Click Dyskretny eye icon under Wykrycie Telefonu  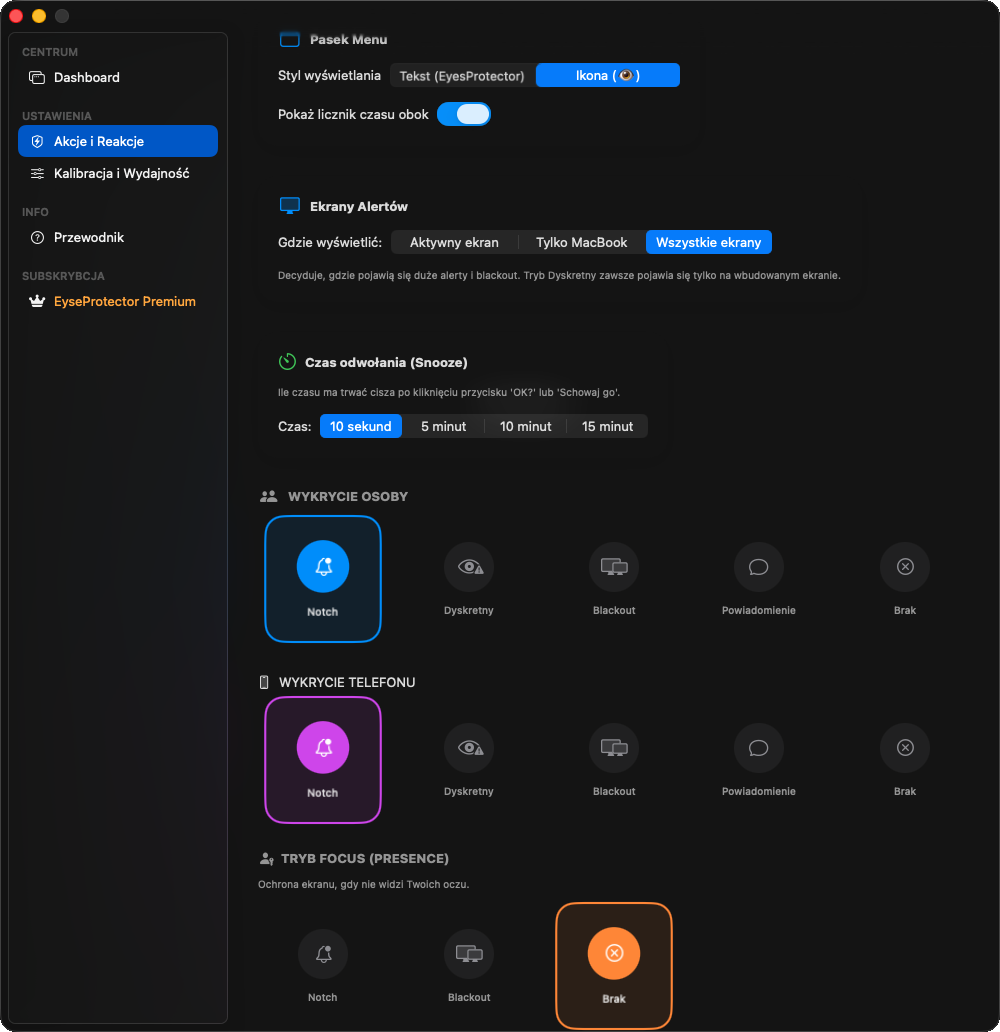(x=469, y=748)
